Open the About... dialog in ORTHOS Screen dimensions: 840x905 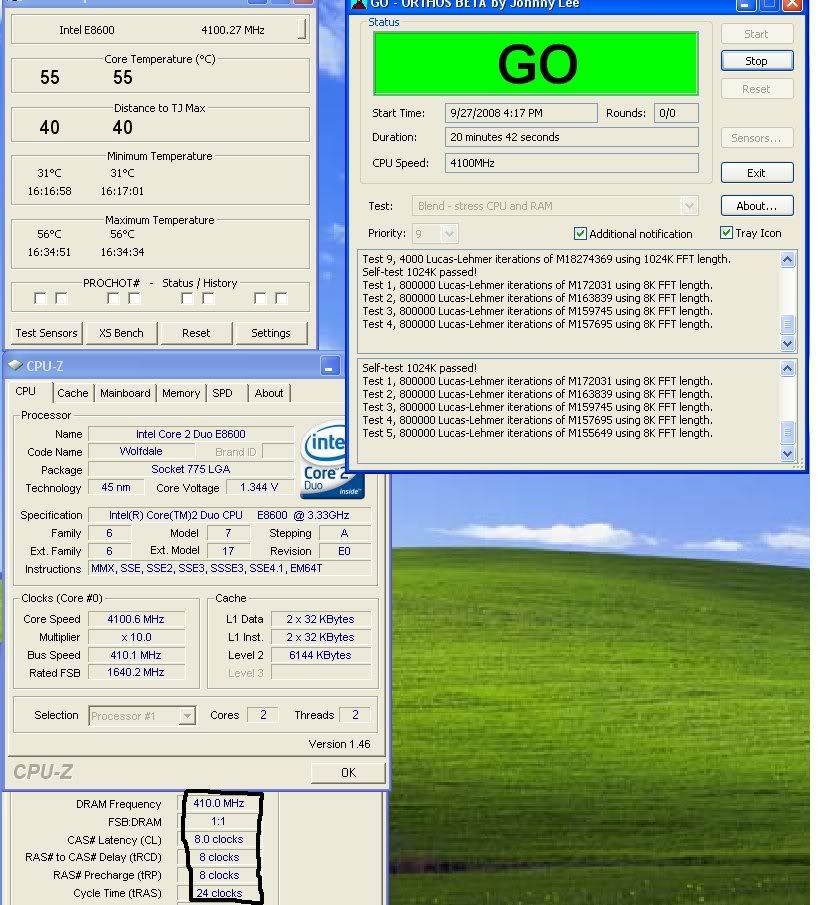[757, 205]
